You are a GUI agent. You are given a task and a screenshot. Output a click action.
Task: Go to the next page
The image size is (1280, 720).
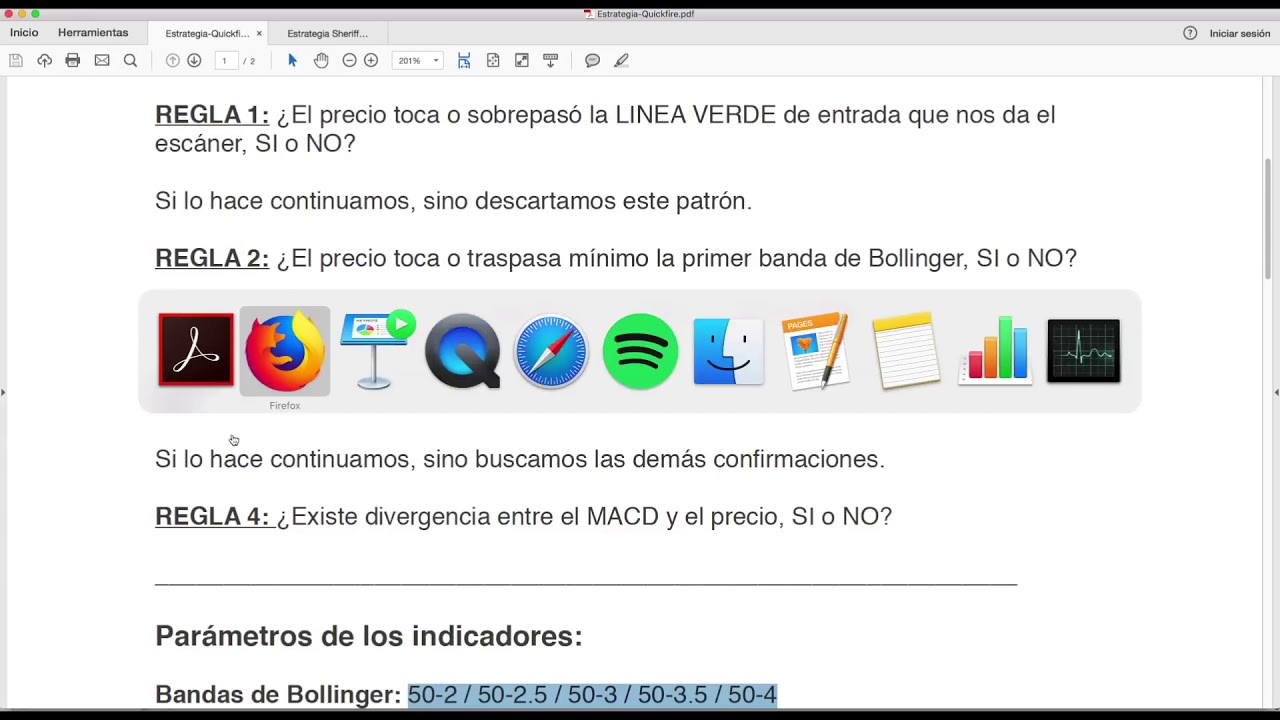pos(194,61)
